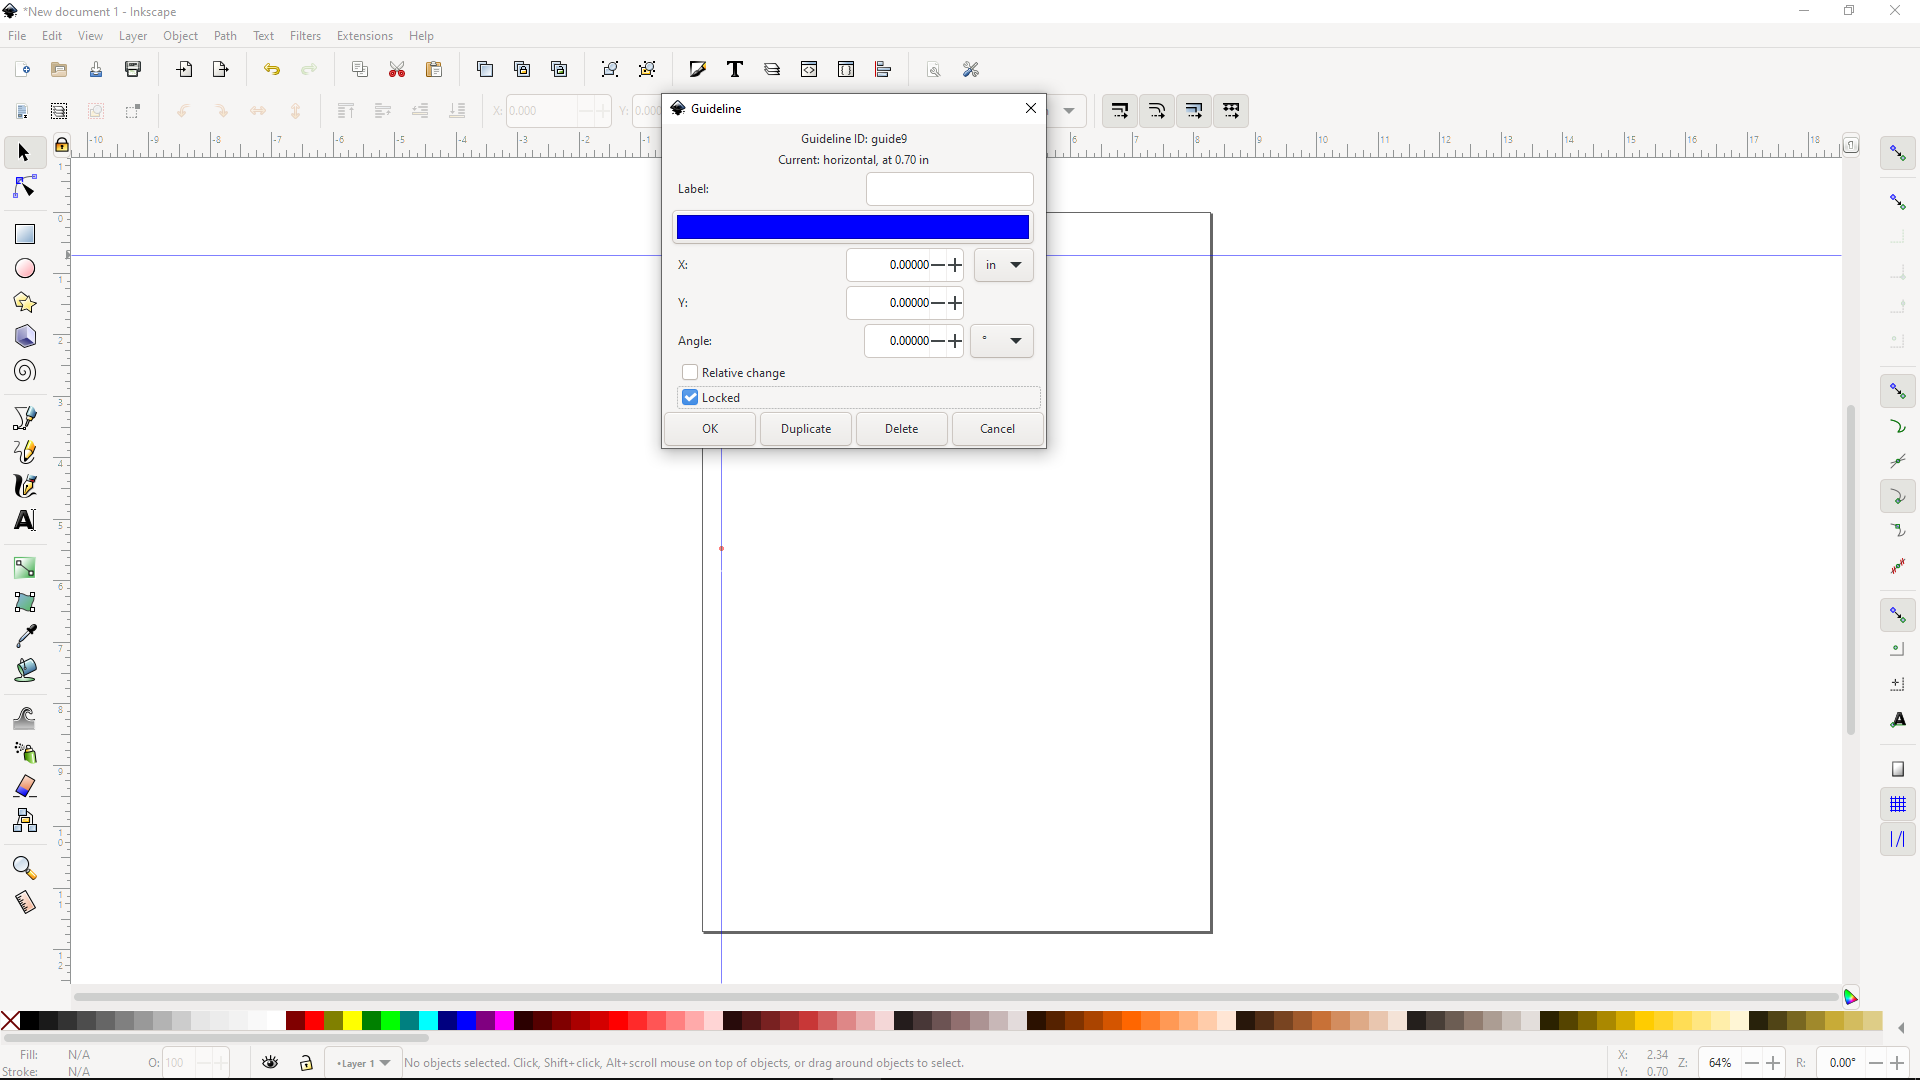Open the Path menu

click(x=225, y=36)
